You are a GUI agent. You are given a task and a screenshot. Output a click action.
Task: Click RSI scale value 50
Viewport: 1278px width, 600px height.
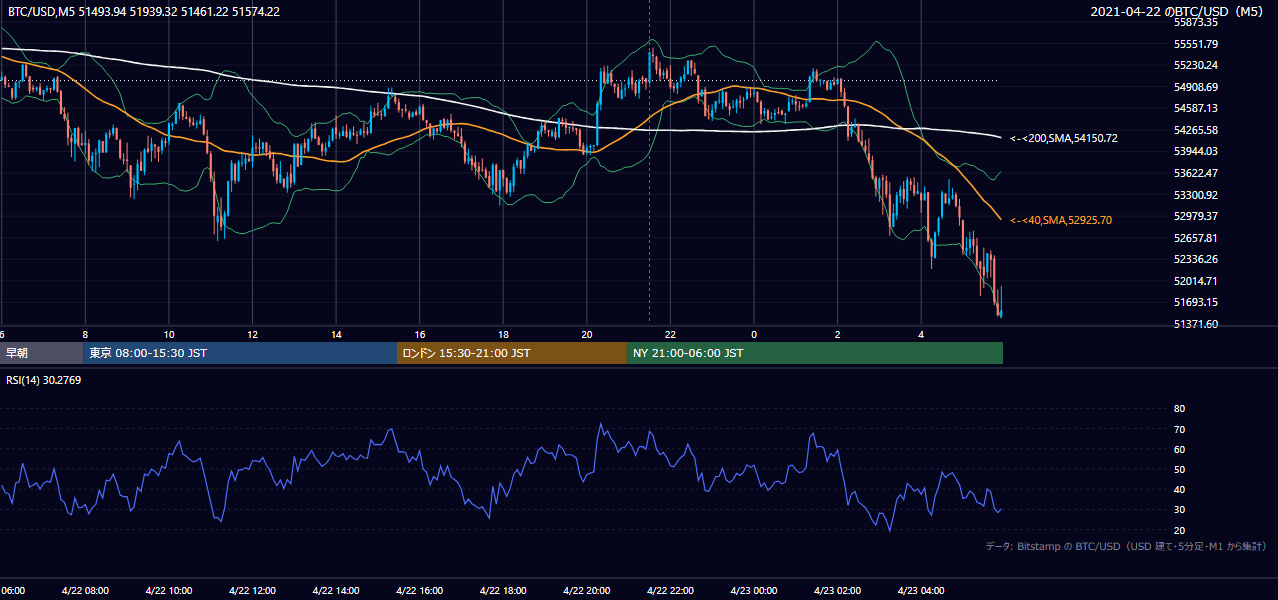(1179, 469)
